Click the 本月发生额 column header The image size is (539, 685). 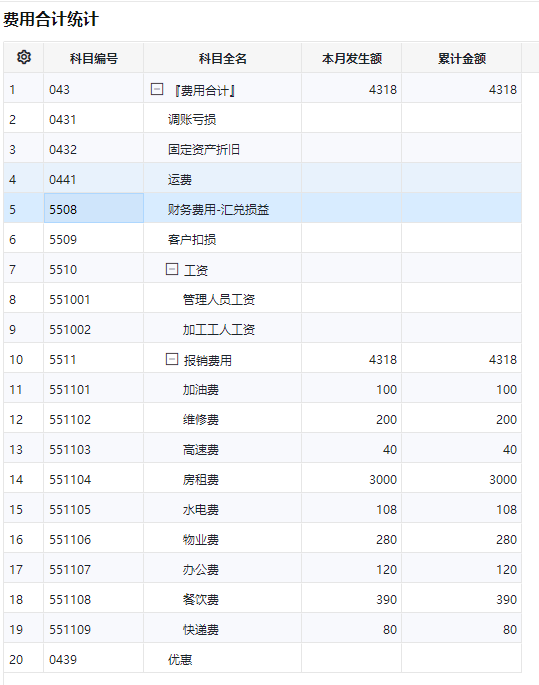pyautogui.click(x=352, y=58)
